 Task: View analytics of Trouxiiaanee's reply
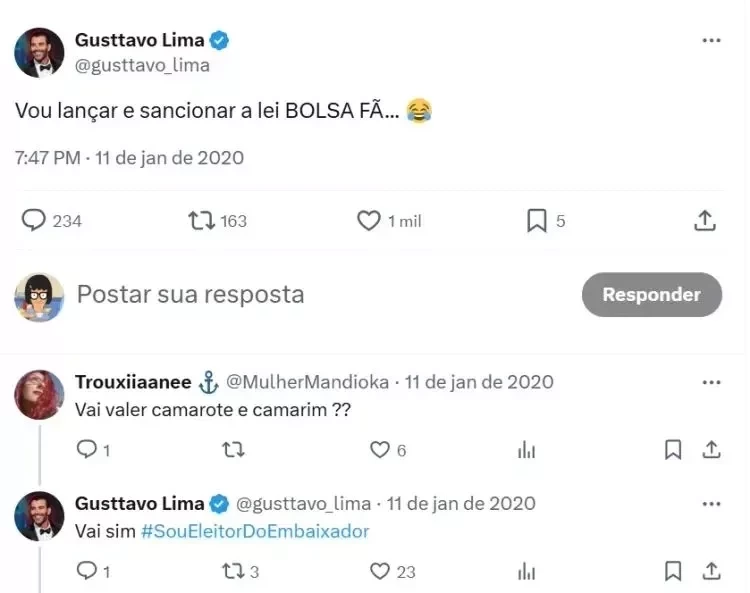click(526, 450)
